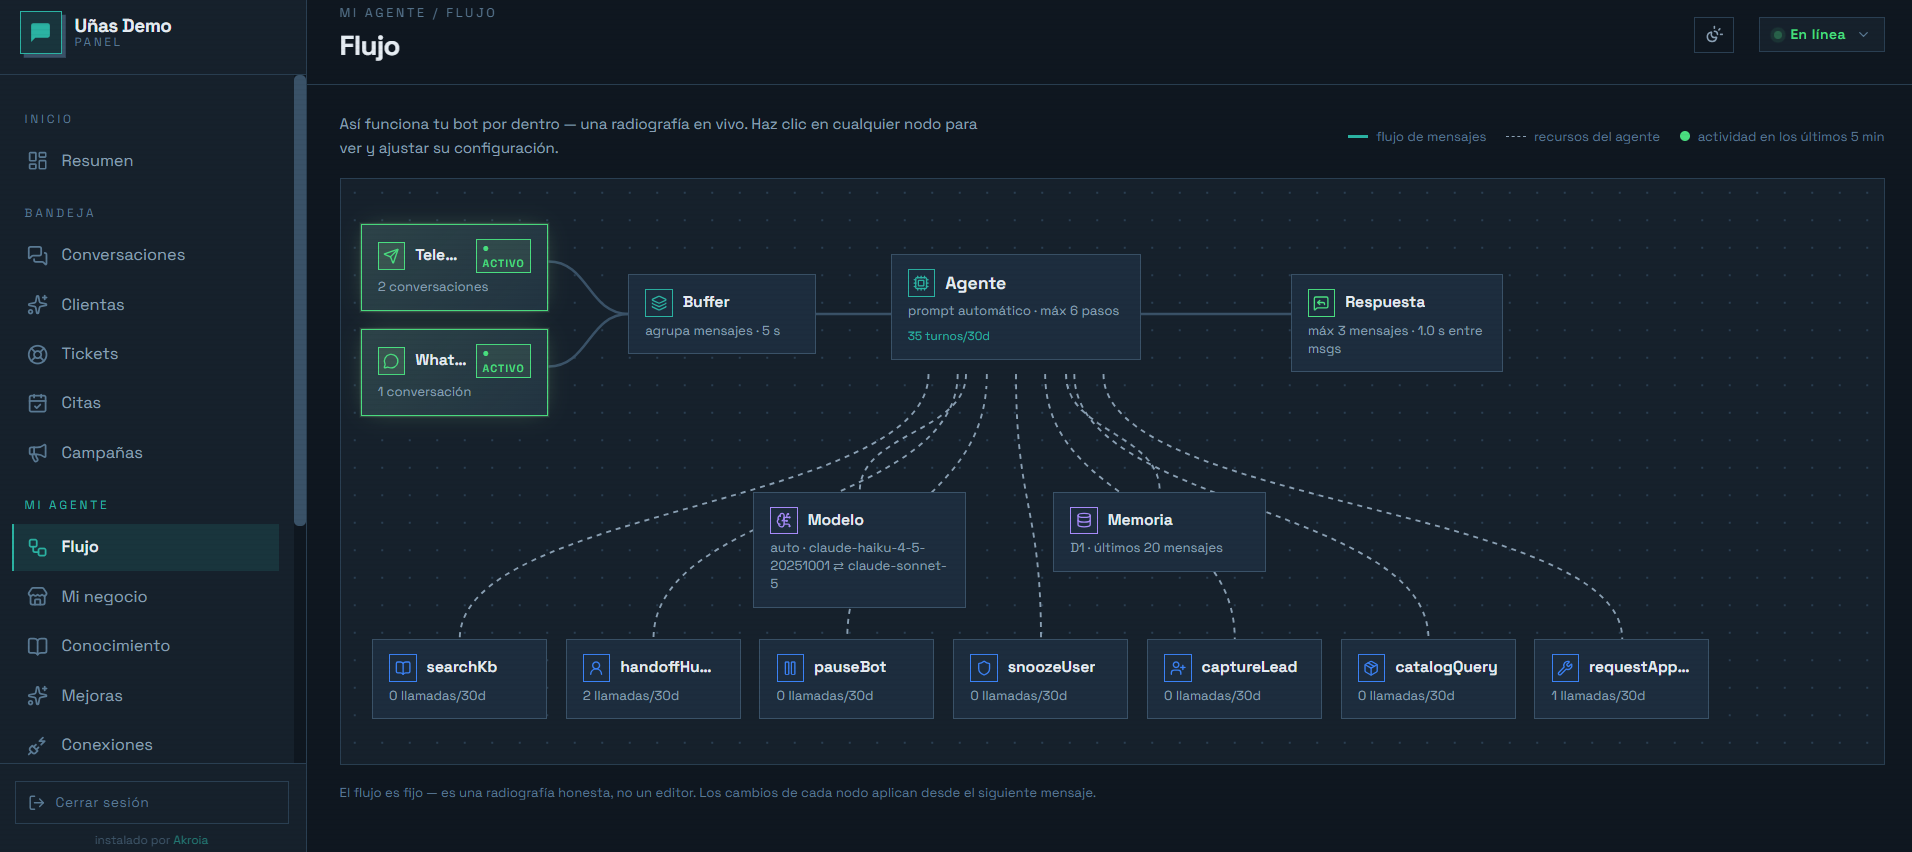Click the captureLead user-plus icon
The height and width of the screenshot is (852, 1912).
point(1177,667)
